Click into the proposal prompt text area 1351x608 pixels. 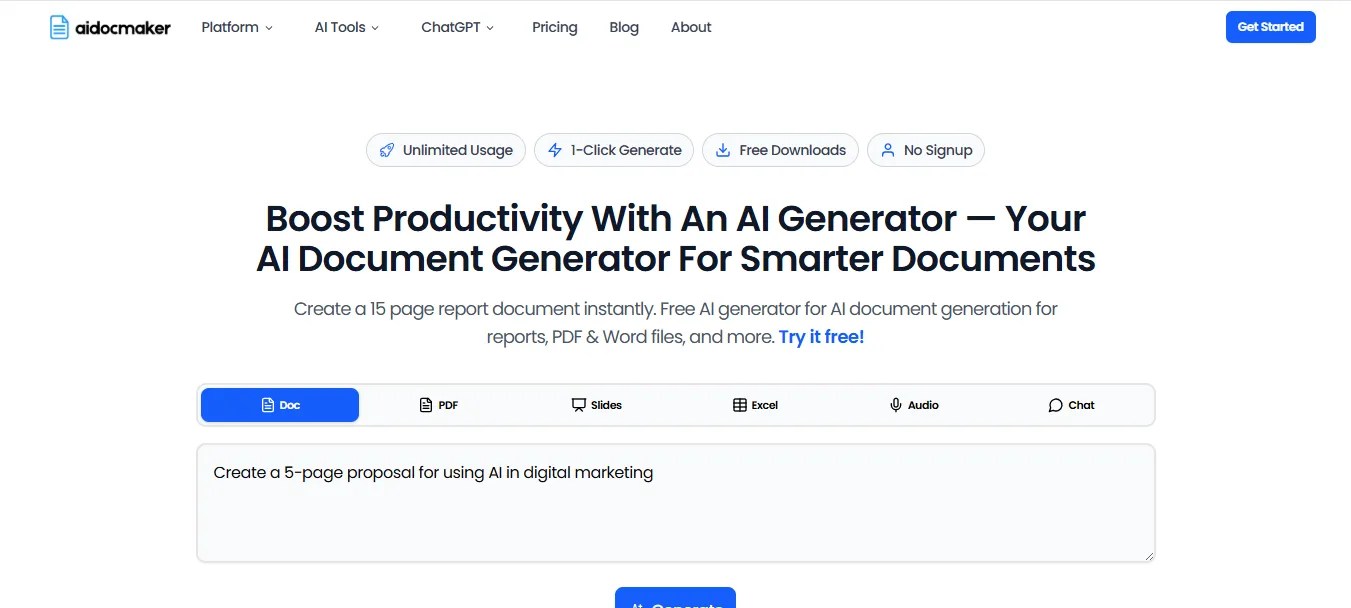point(676,503)
